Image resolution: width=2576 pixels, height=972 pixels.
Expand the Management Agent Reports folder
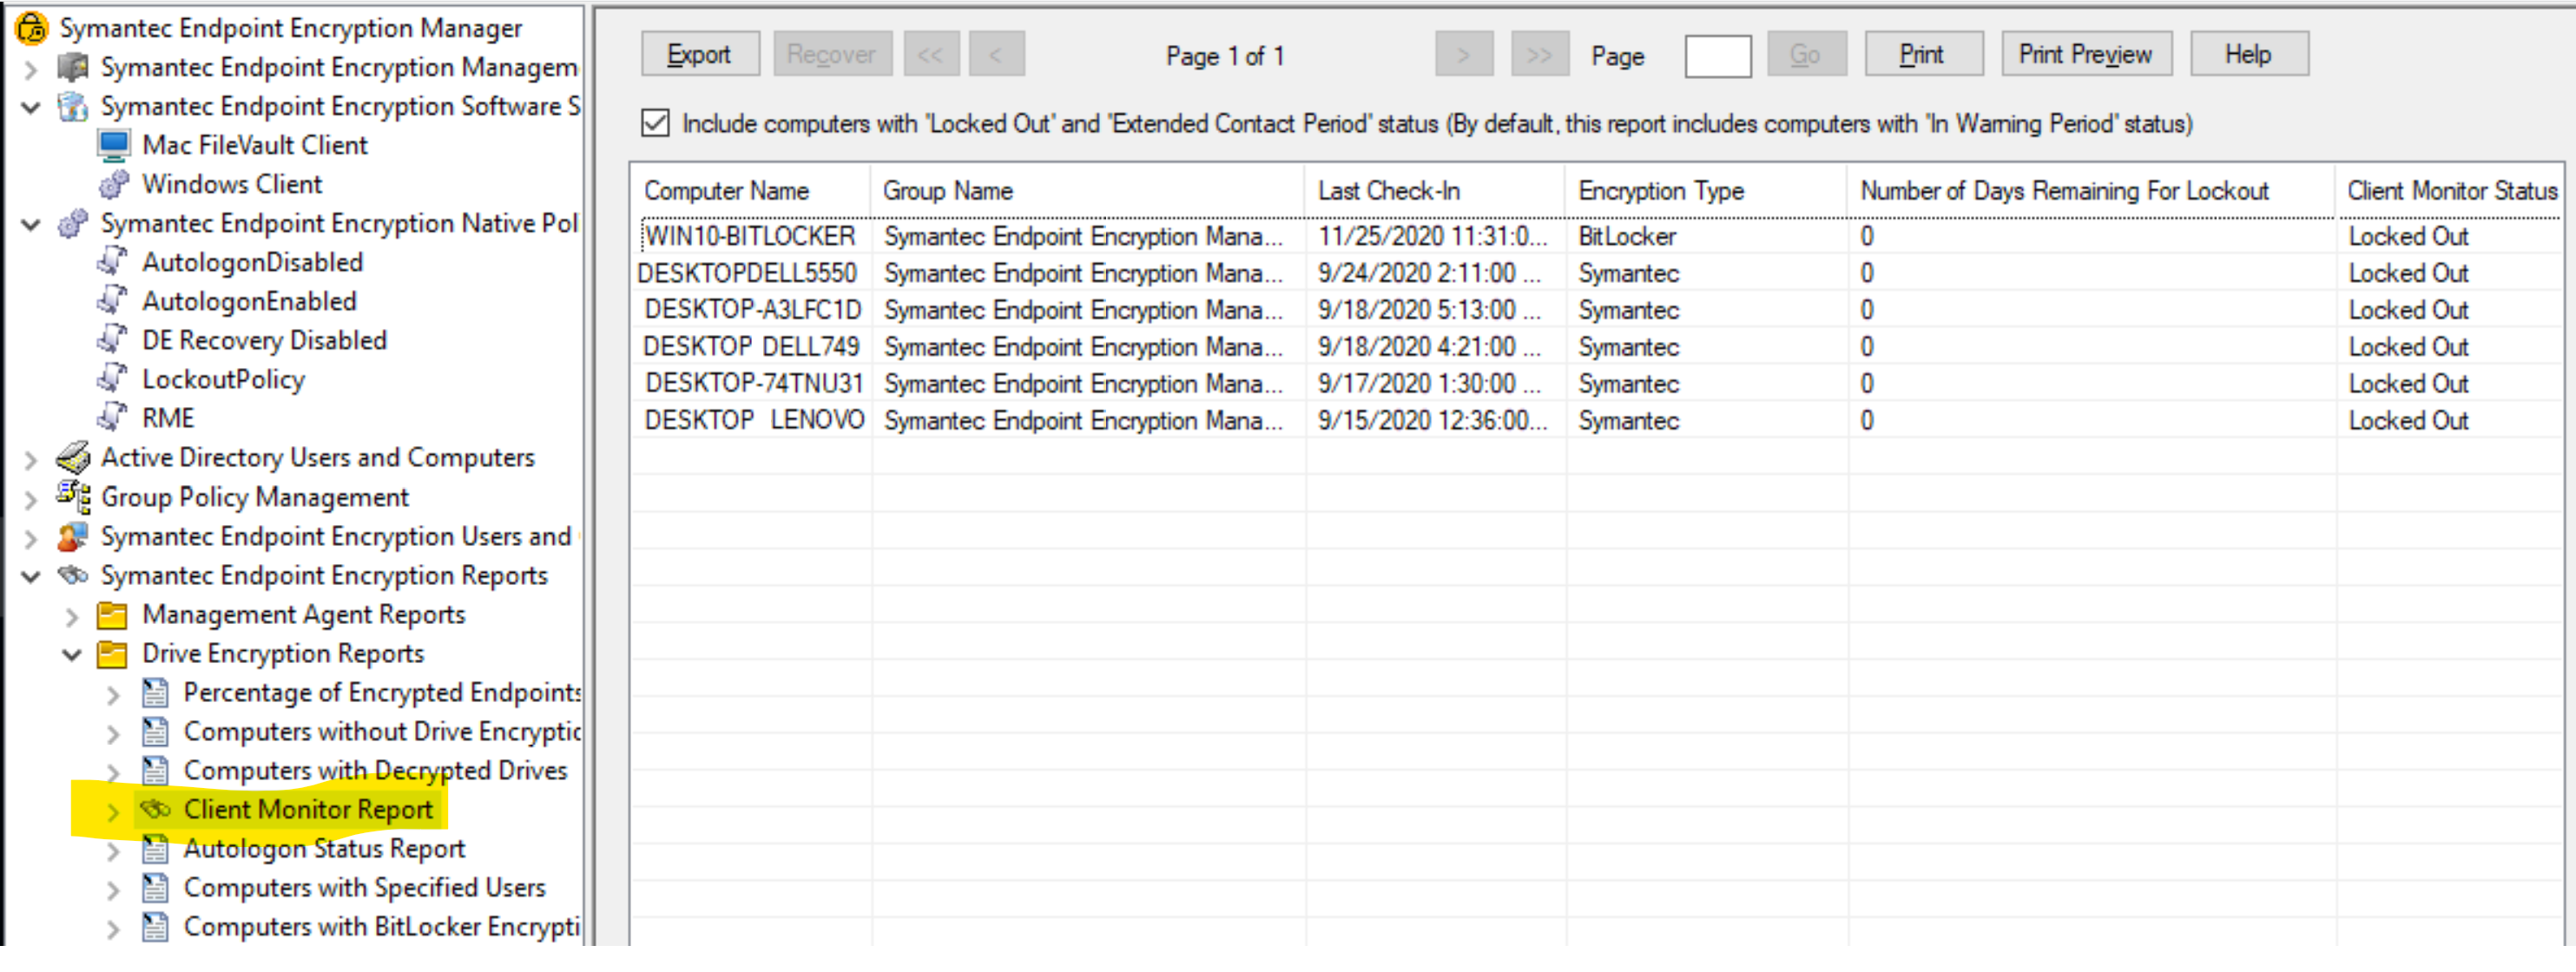72,617
